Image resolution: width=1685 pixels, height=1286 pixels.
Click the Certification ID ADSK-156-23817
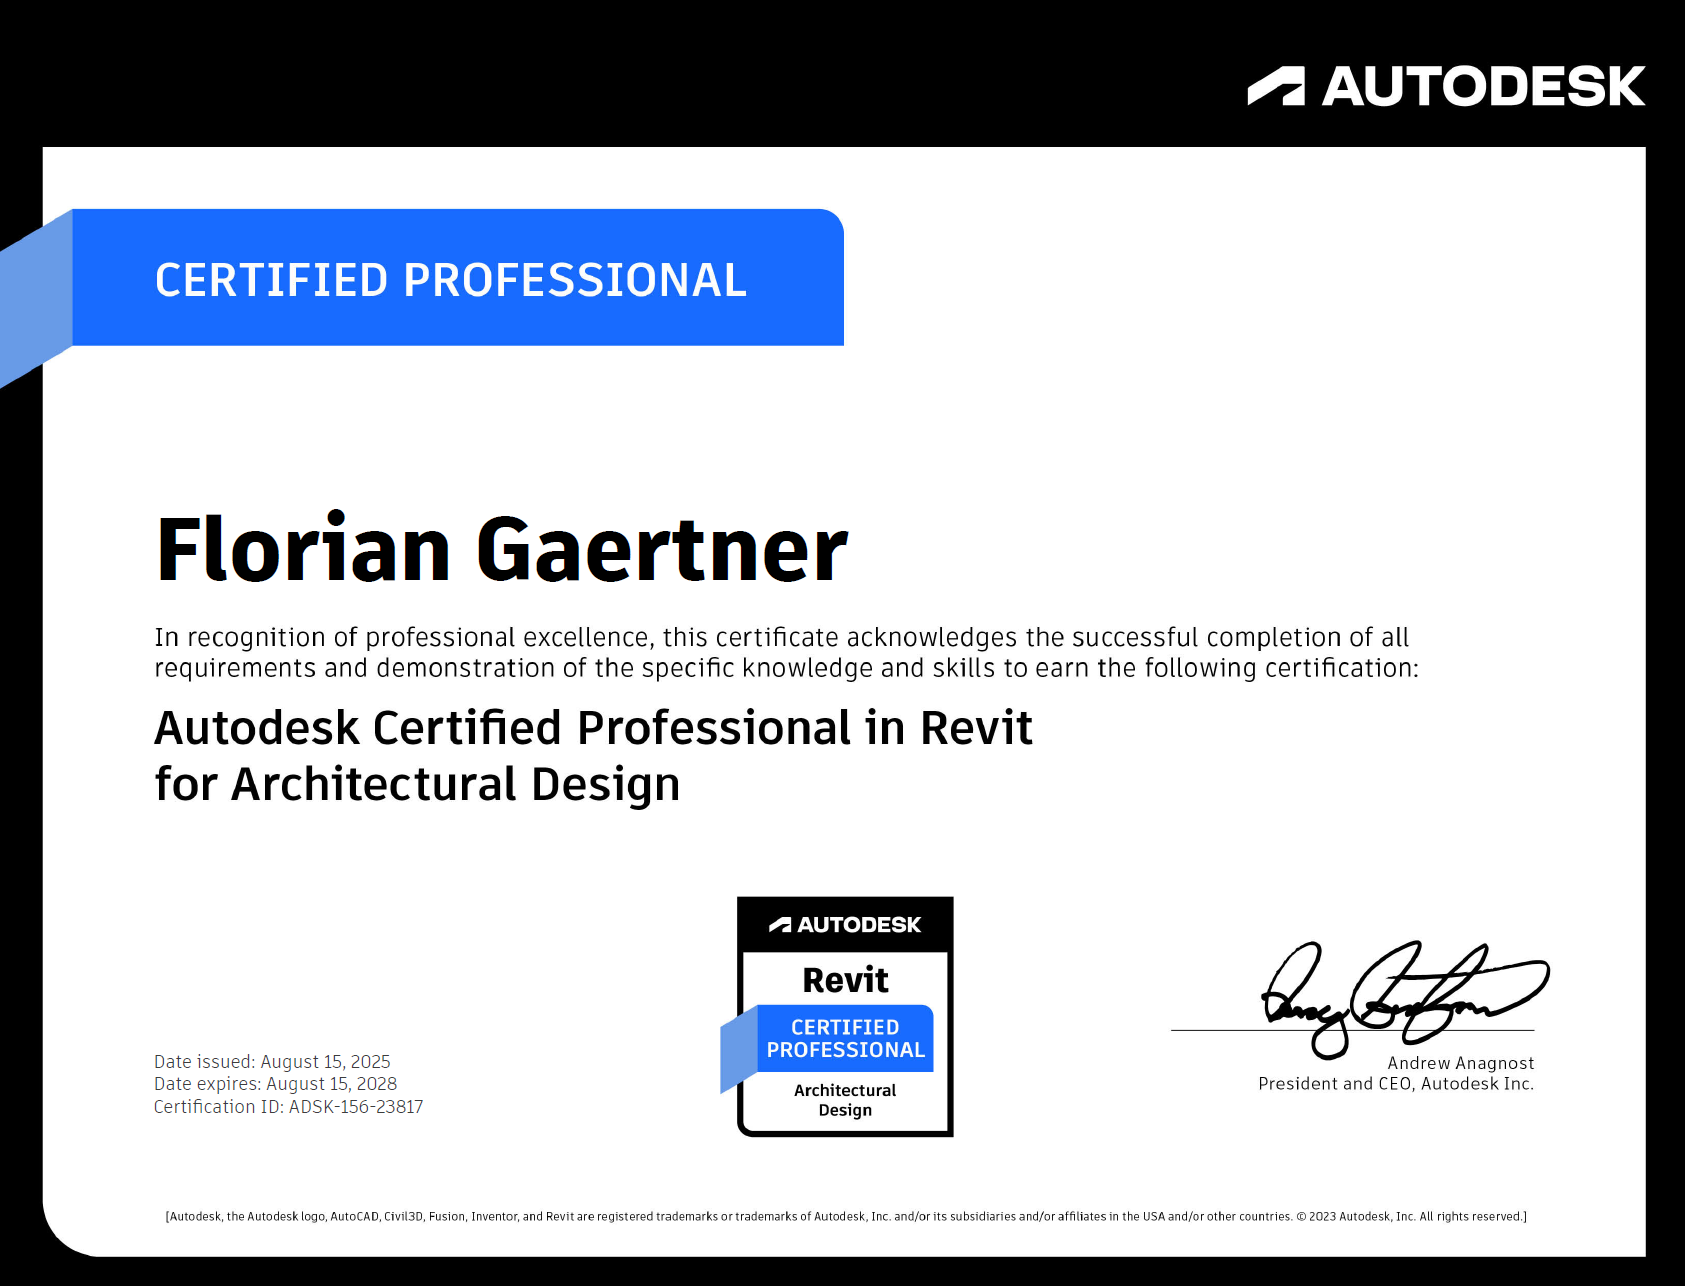(288, 1107)
